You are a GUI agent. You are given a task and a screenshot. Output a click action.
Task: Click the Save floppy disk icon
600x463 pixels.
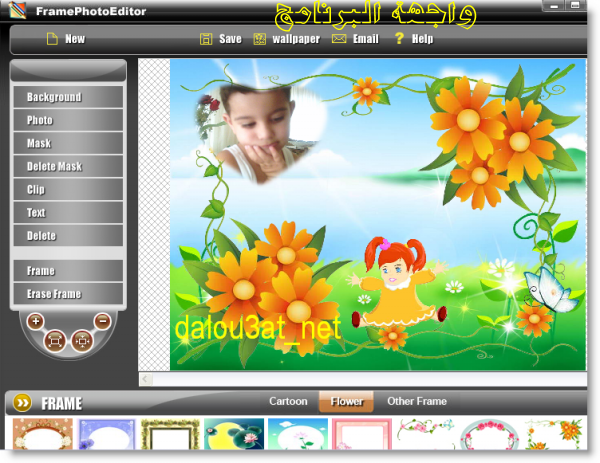point(205,39)
